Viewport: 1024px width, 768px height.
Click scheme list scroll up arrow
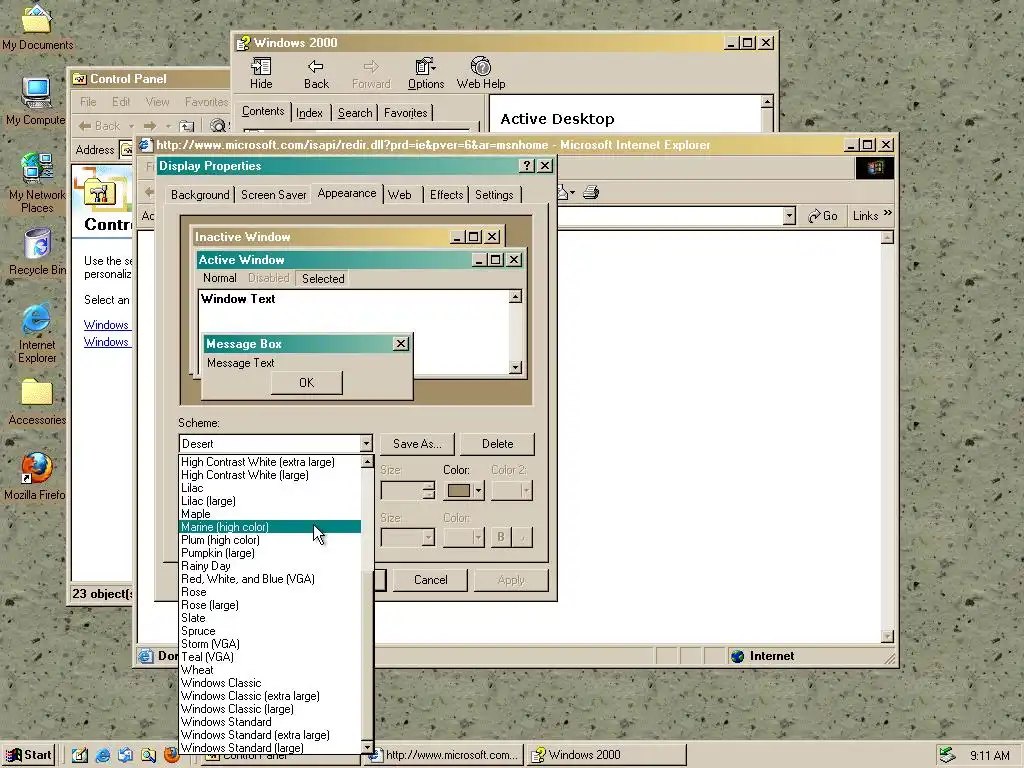point(367,462)
